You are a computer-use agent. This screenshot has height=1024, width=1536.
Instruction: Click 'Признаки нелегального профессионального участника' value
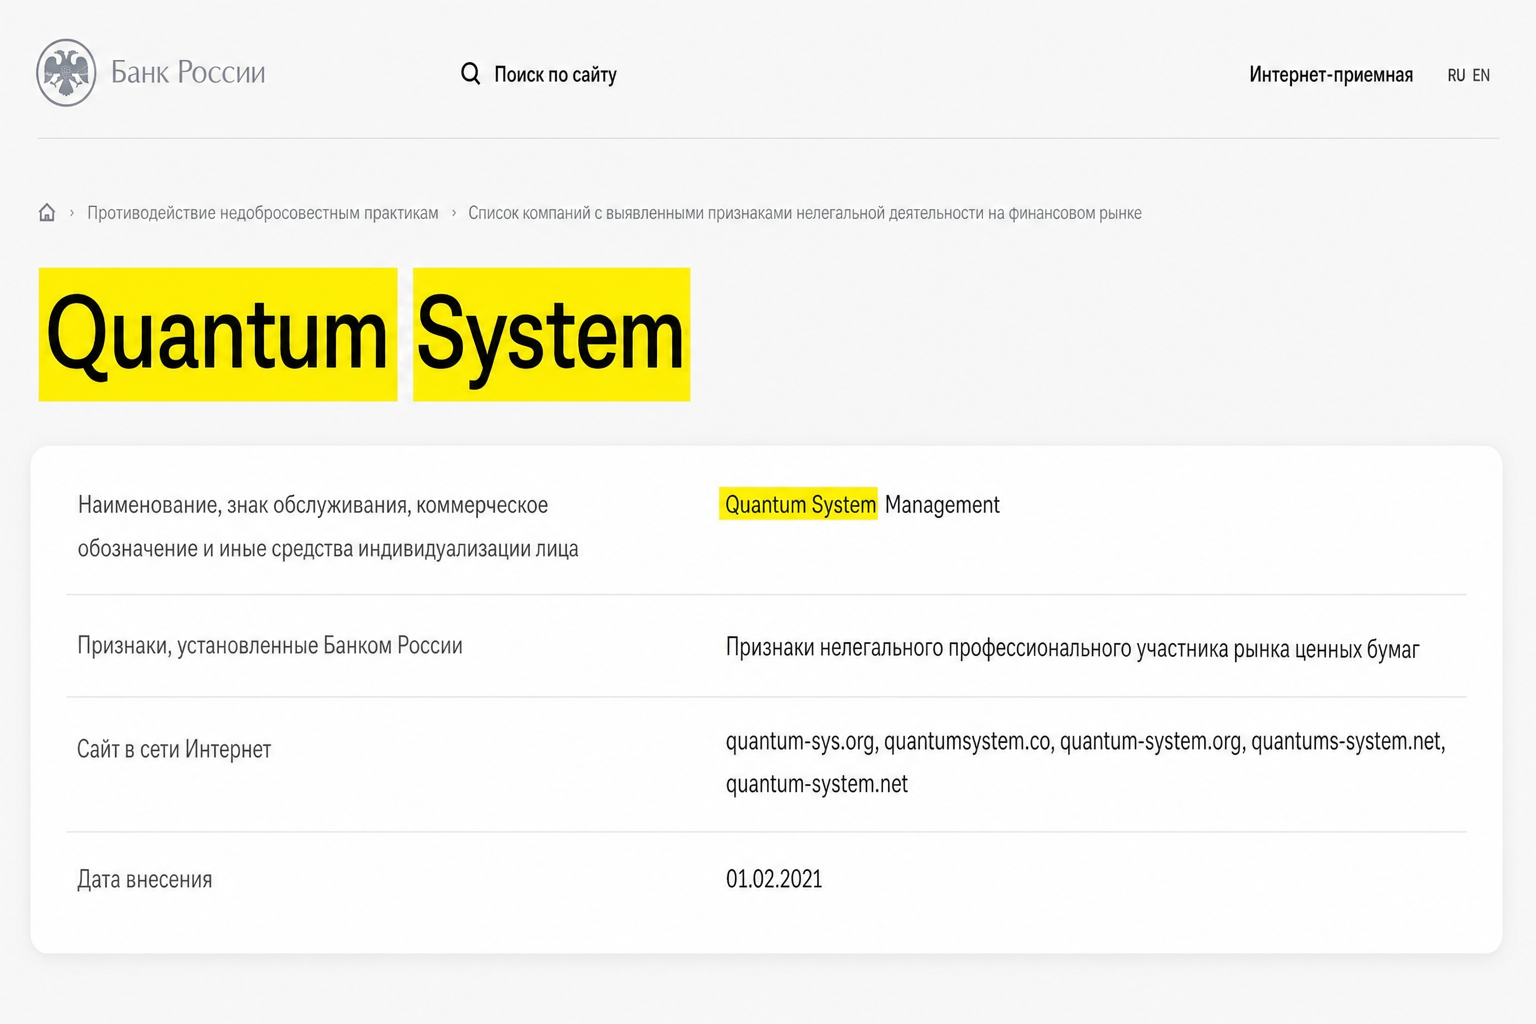coord(1072,649)
